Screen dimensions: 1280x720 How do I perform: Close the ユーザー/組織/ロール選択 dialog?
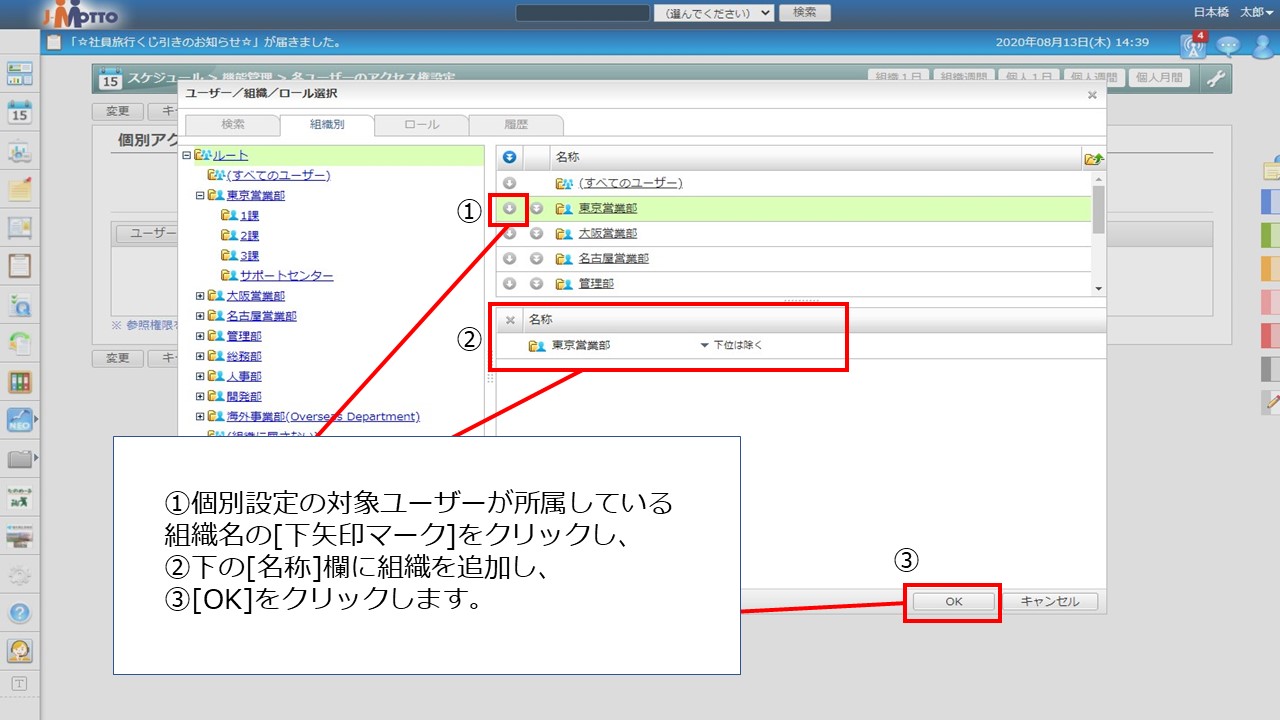[x=1092, y=95]
